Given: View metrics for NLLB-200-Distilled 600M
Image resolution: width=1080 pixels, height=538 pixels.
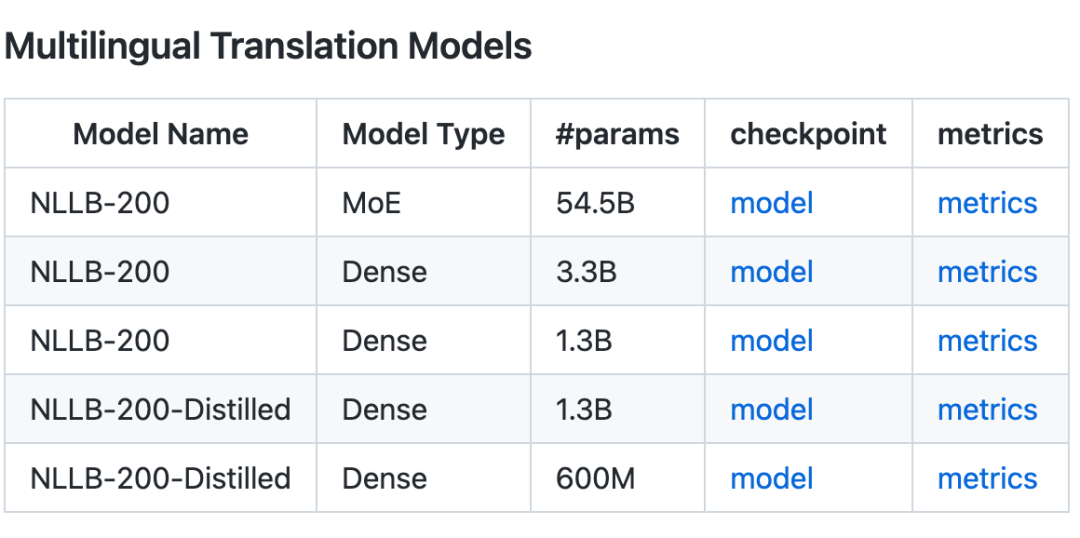Looking at the screenshot, I should point(987,479).
